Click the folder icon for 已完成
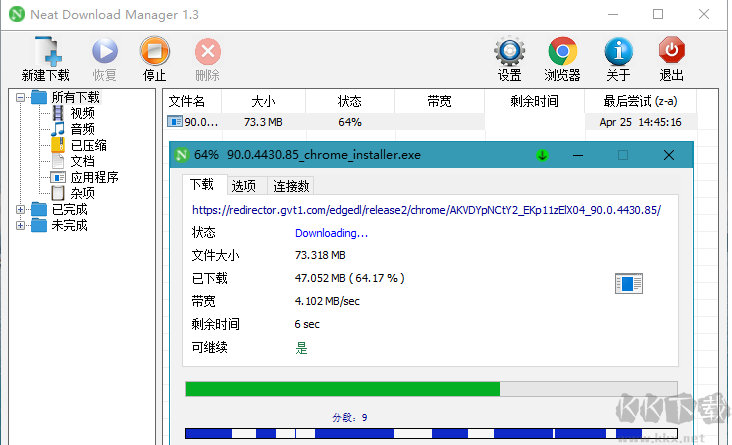732x445 pixels. point(39,210)
